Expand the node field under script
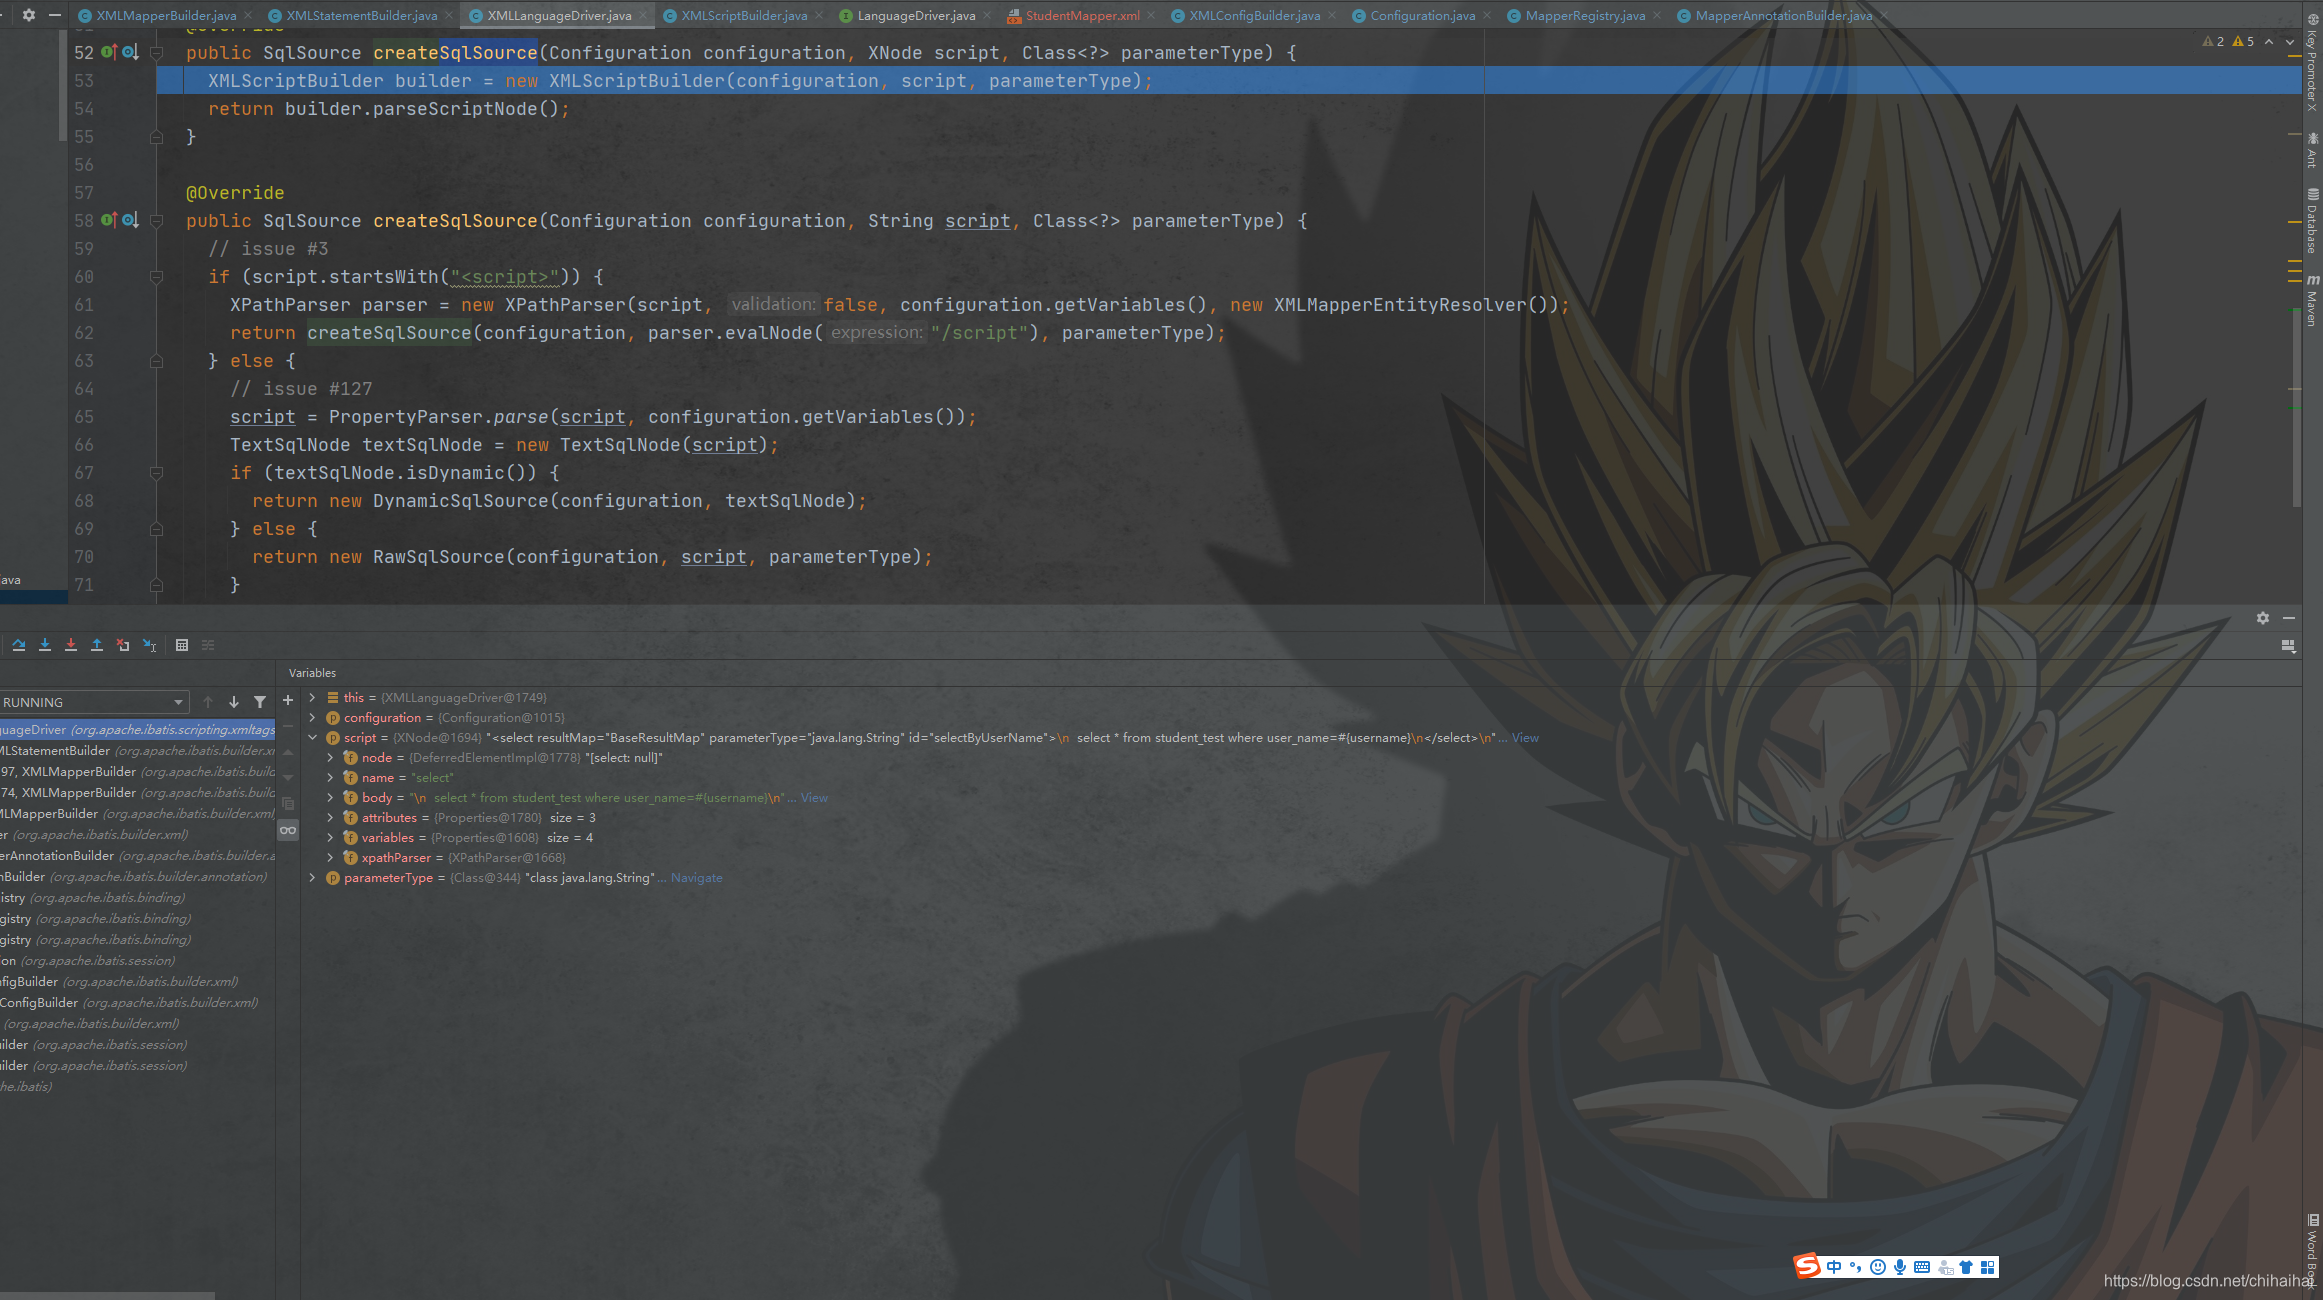This screenshot has height=1300, width=2323. point(330,758)
